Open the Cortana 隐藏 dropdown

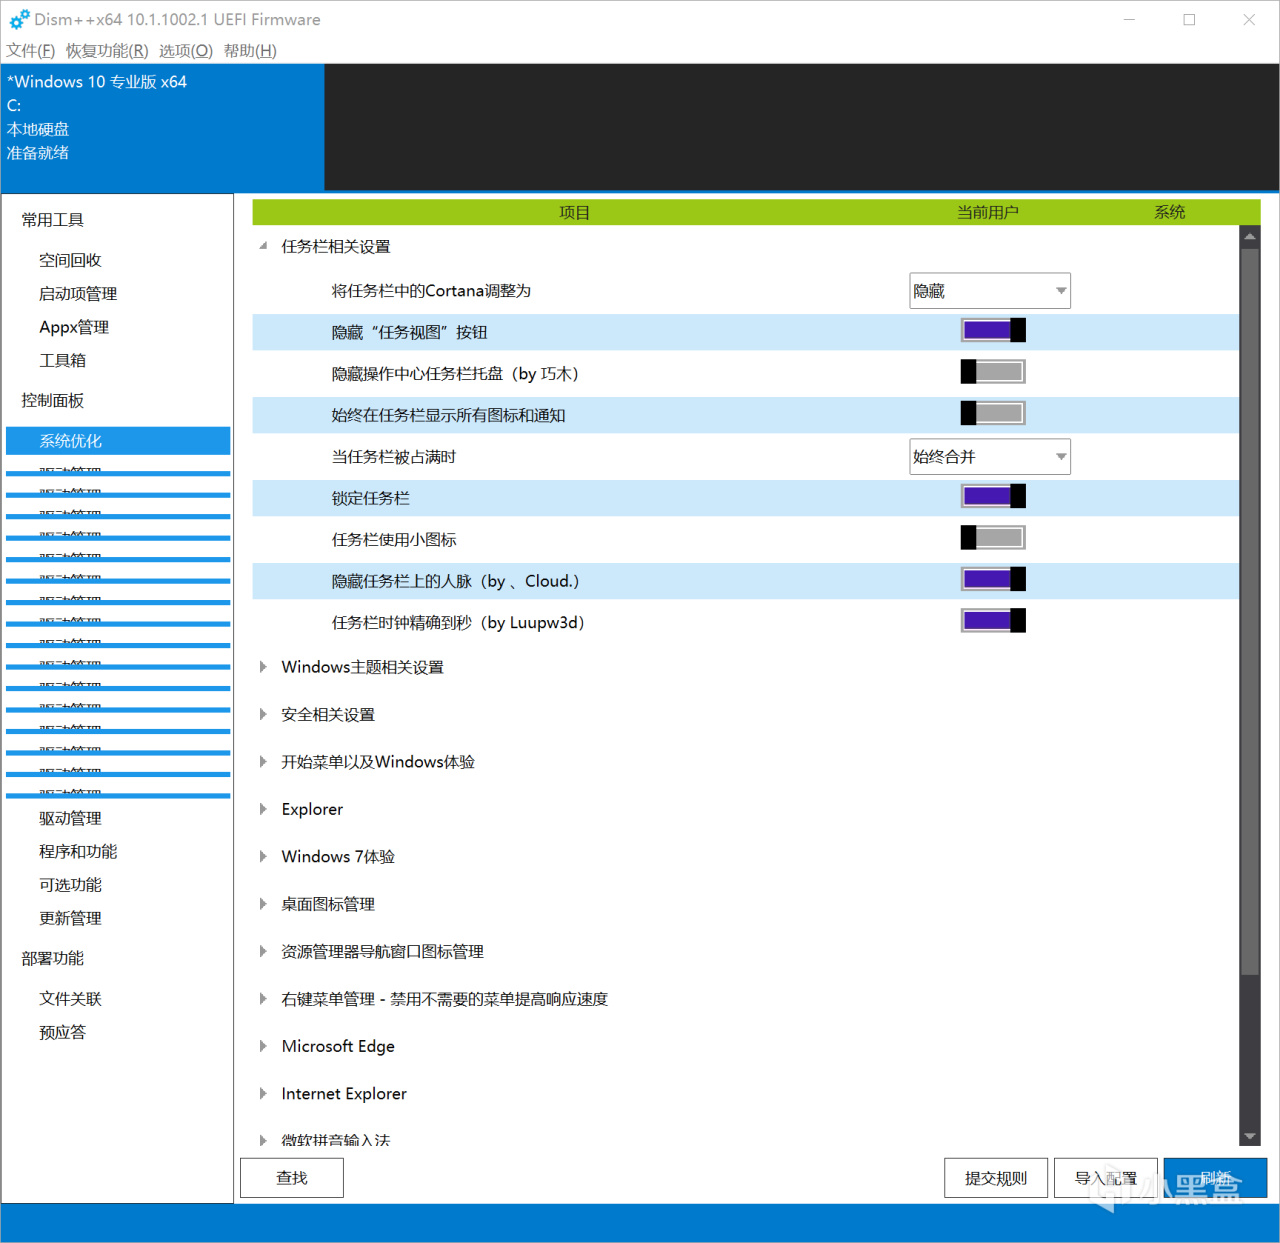[990, 291]
